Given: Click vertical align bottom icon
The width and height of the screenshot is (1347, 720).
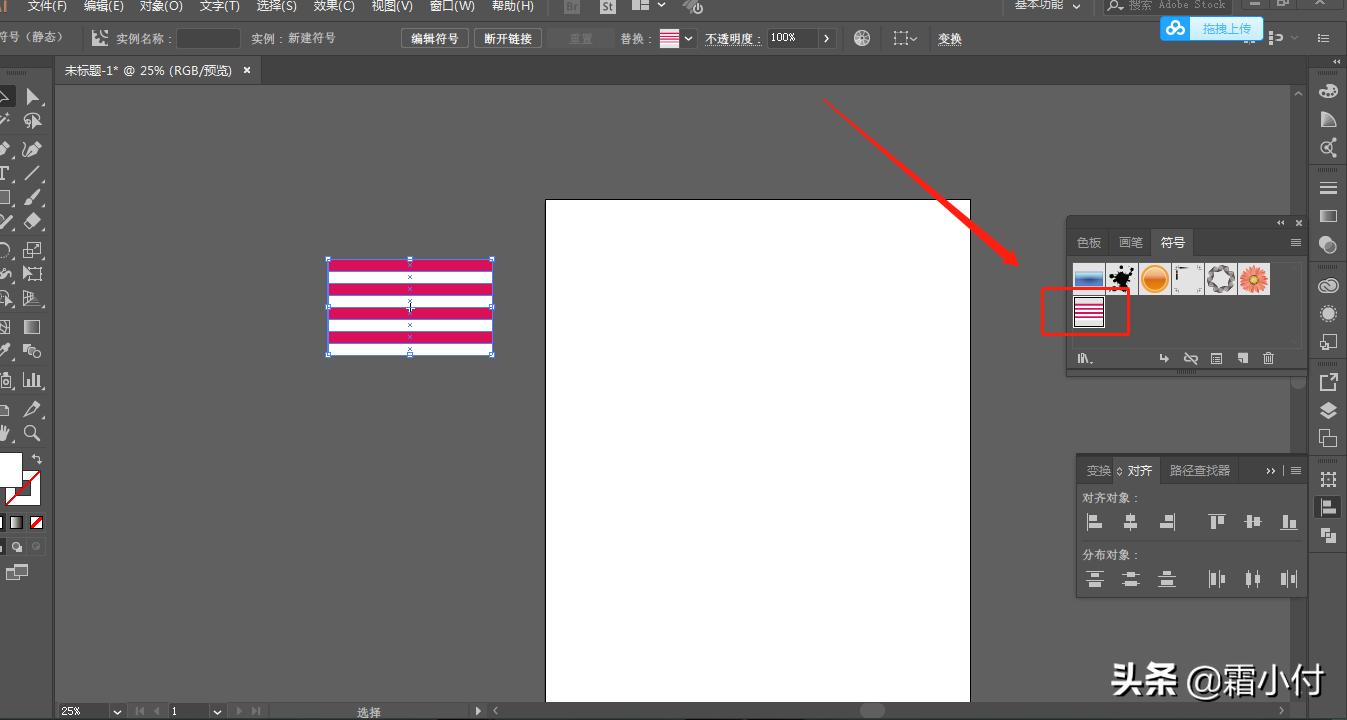Looking at the screenshot, I should [1289, 521].
